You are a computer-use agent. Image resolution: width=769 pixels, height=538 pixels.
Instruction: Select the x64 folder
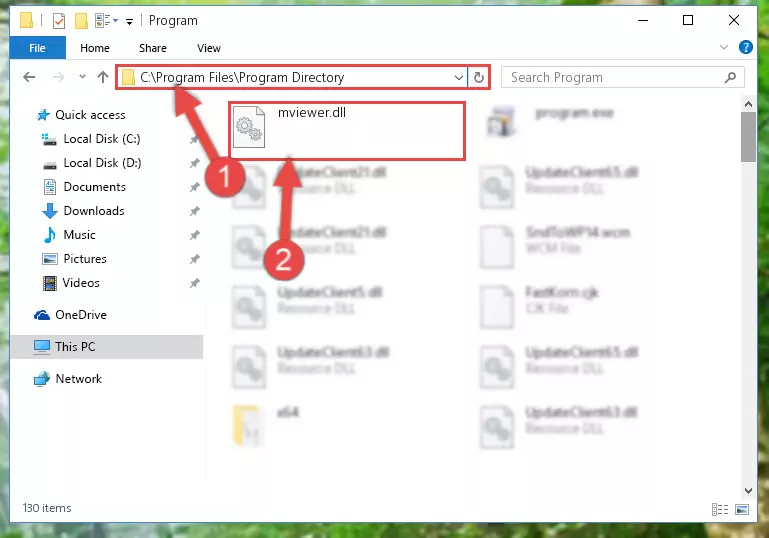(267, 426)
